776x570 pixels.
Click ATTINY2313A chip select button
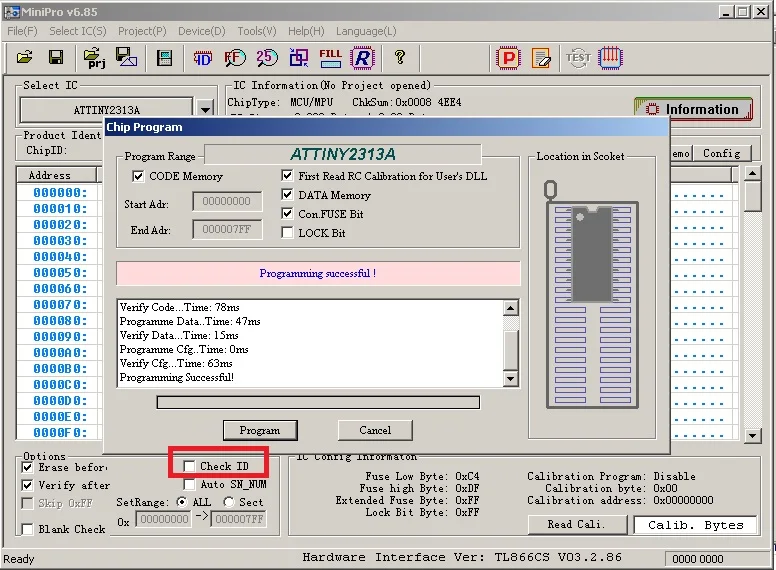point(106,110)
